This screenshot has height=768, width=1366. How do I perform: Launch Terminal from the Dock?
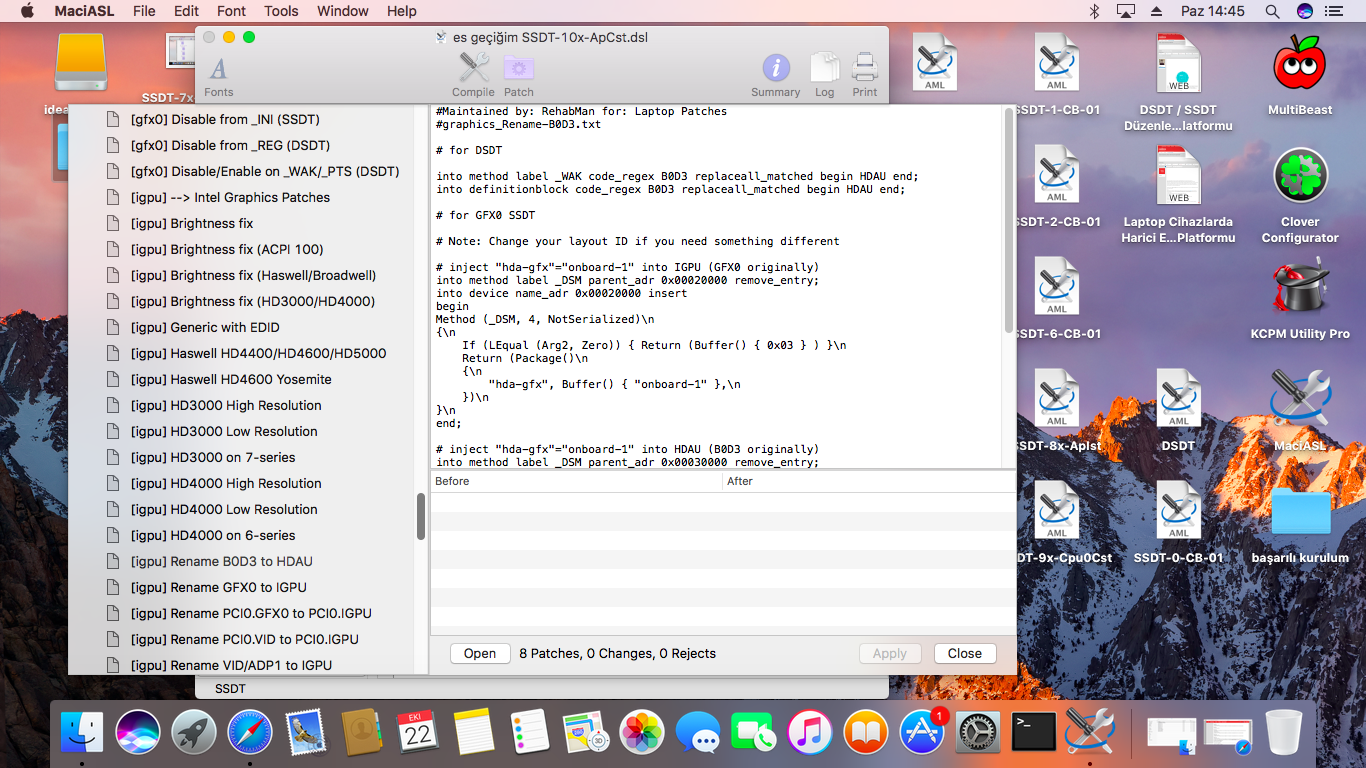coord(1034,733)
